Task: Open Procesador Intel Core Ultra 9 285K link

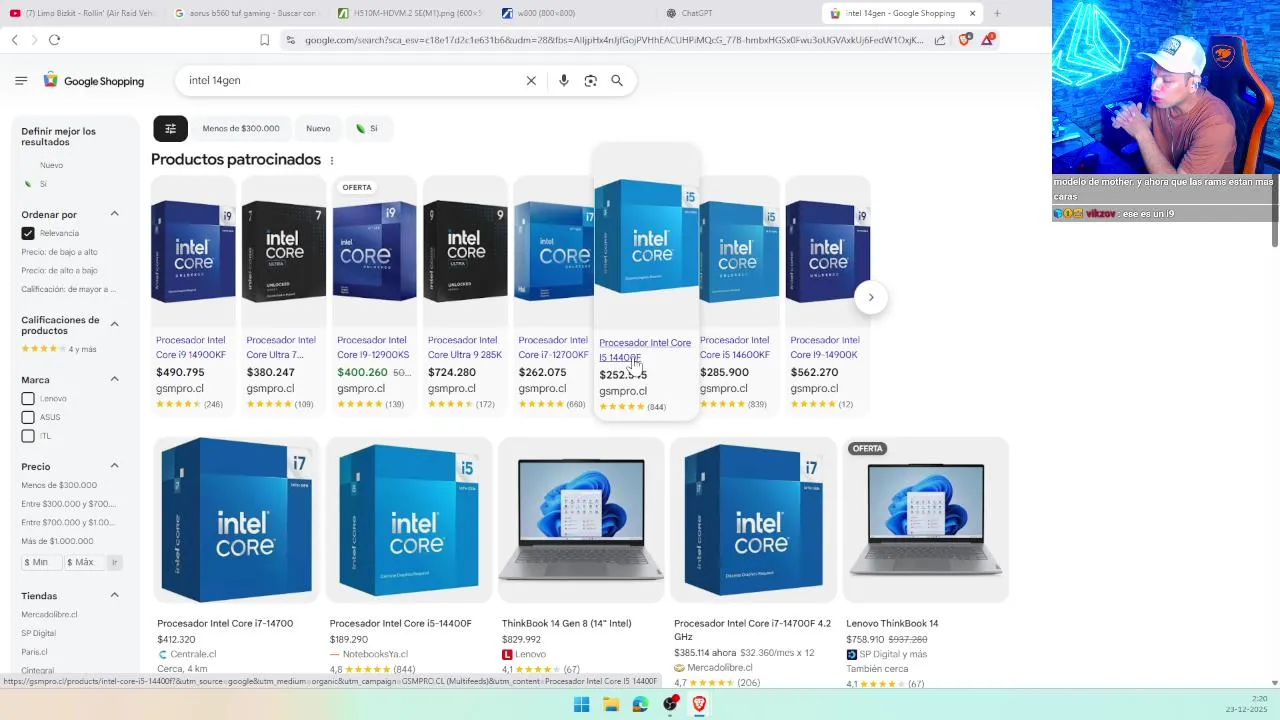Action: pos(465,347)
